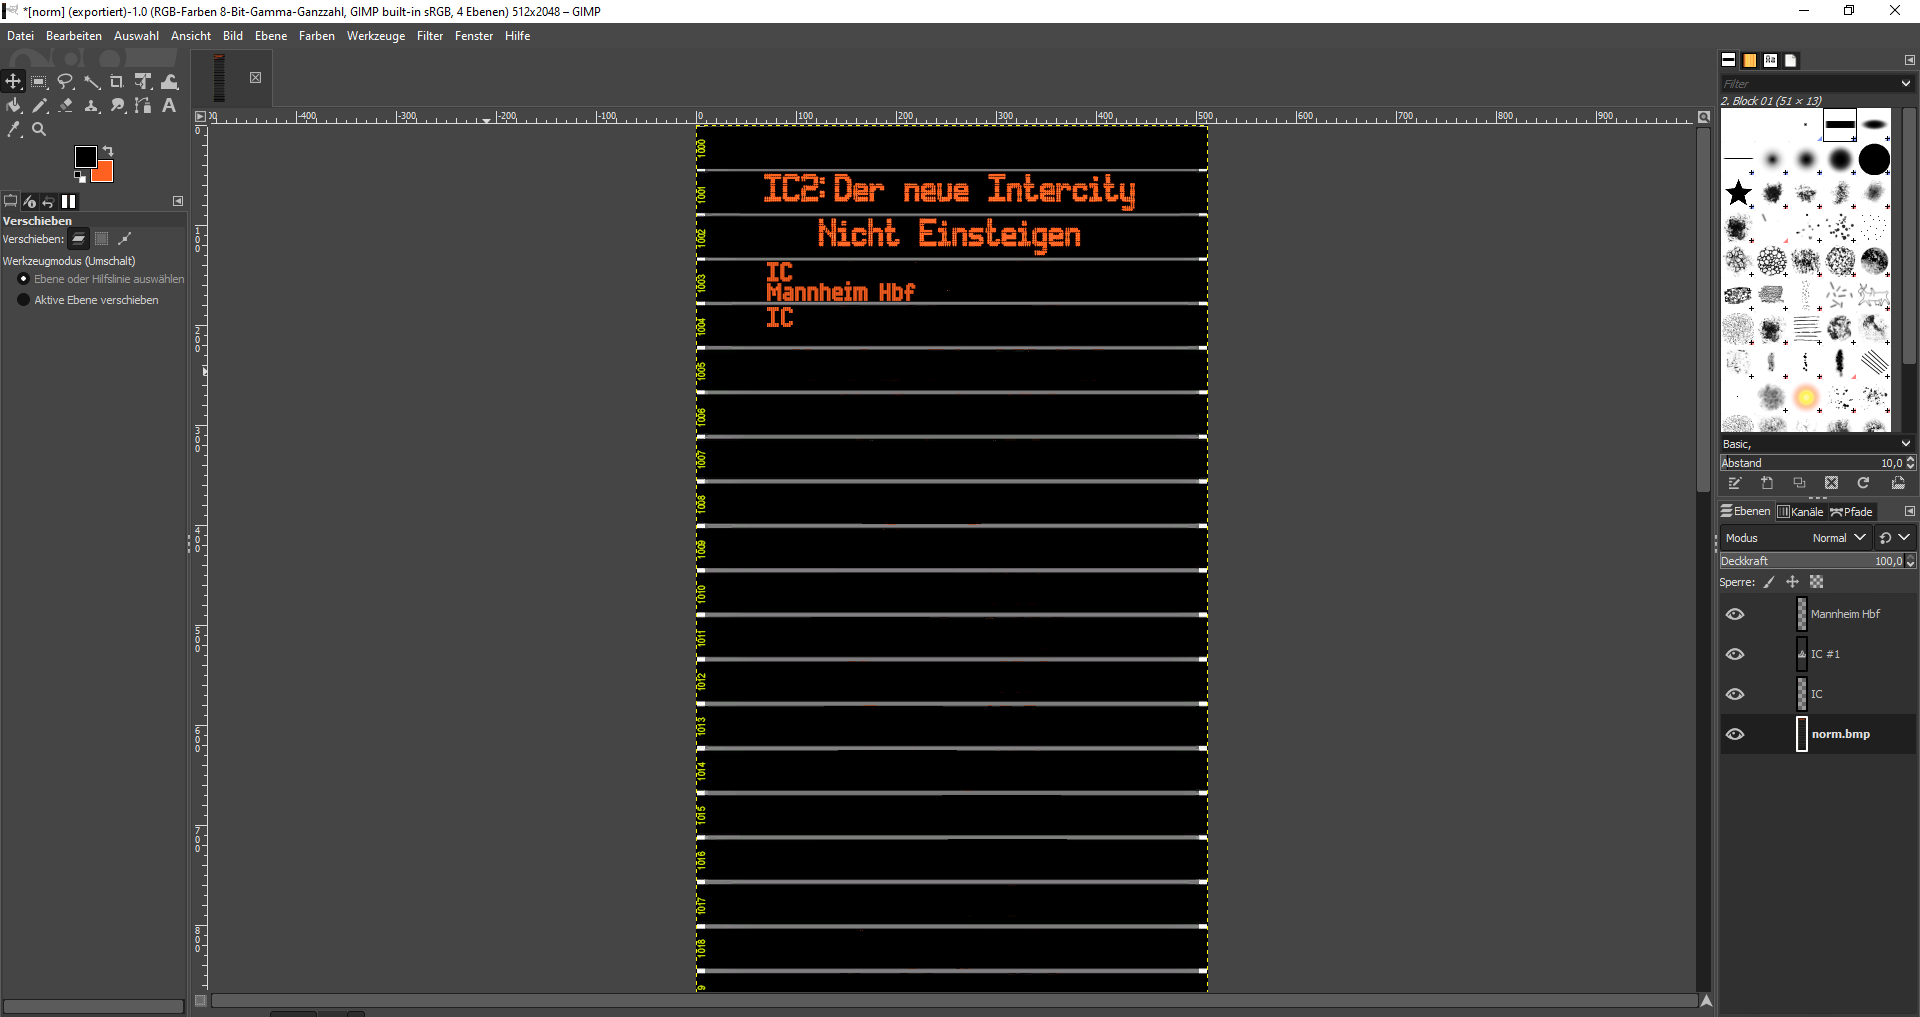Select the Bucket Fill tool
1920x1017 pixels.
click(x=13, y=106)
